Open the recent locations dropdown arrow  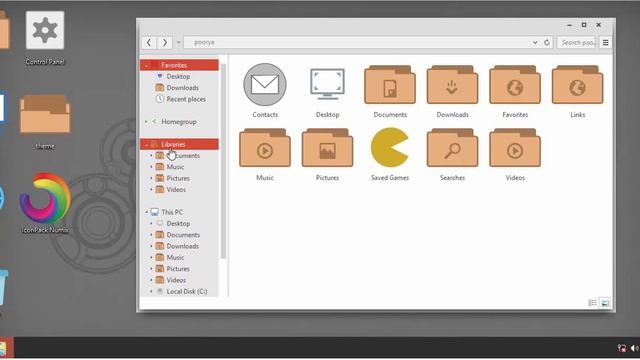(x=178, y=42)
